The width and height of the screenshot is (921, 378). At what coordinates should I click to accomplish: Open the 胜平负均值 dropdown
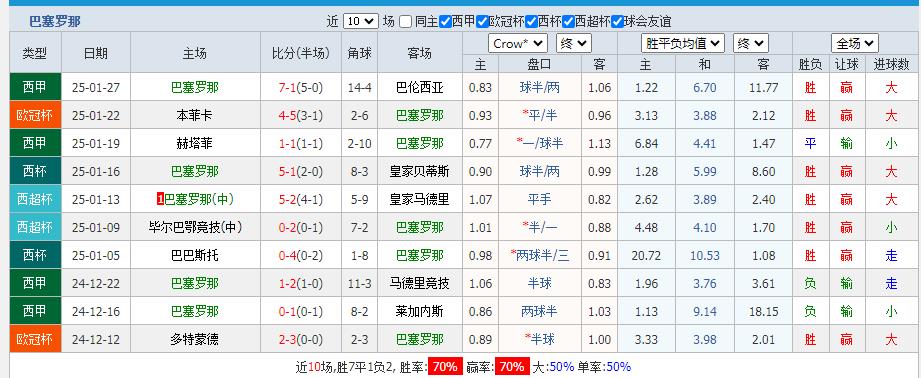[x=683, y=43]
